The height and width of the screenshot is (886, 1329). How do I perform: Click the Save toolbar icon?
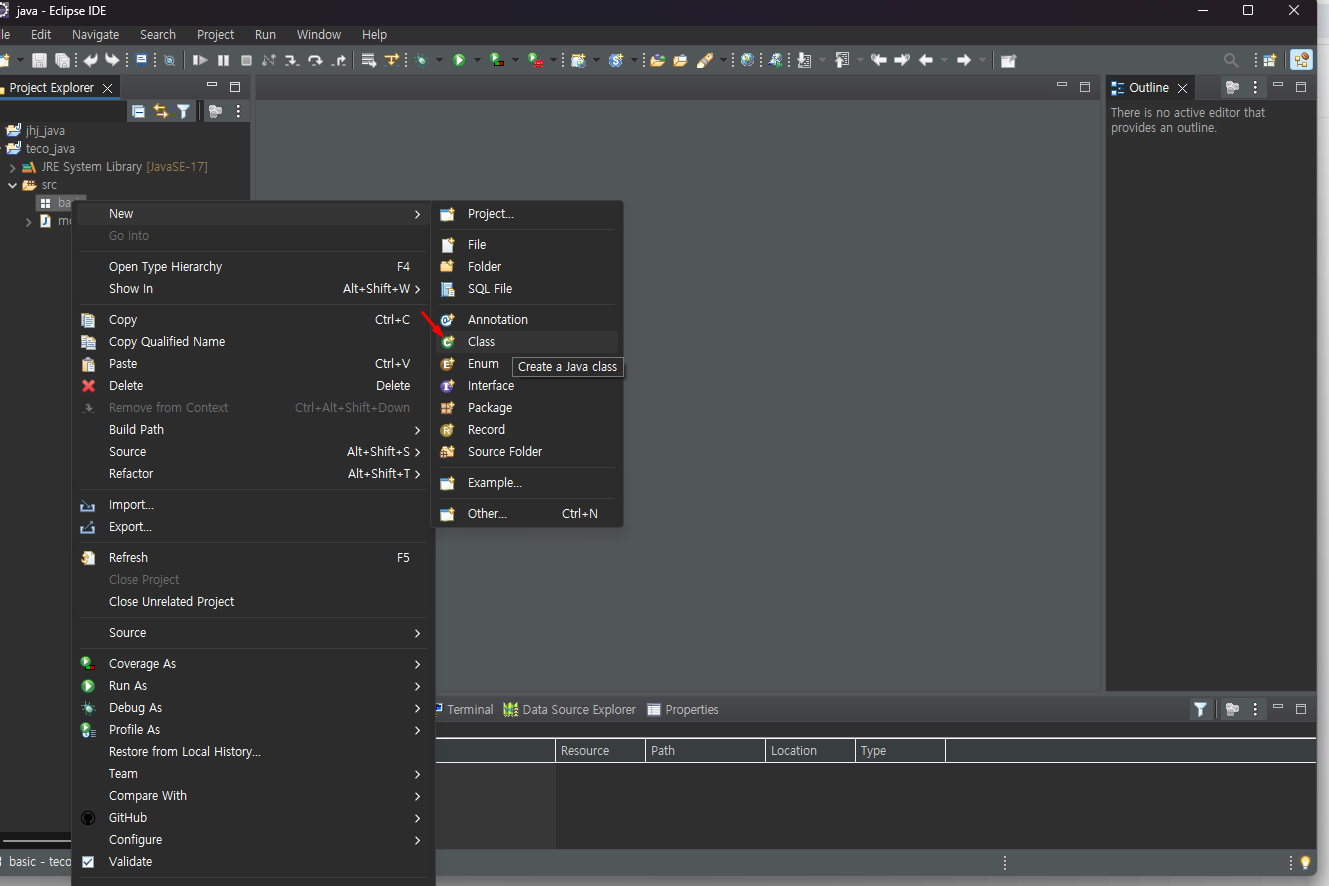pos(39,60)
